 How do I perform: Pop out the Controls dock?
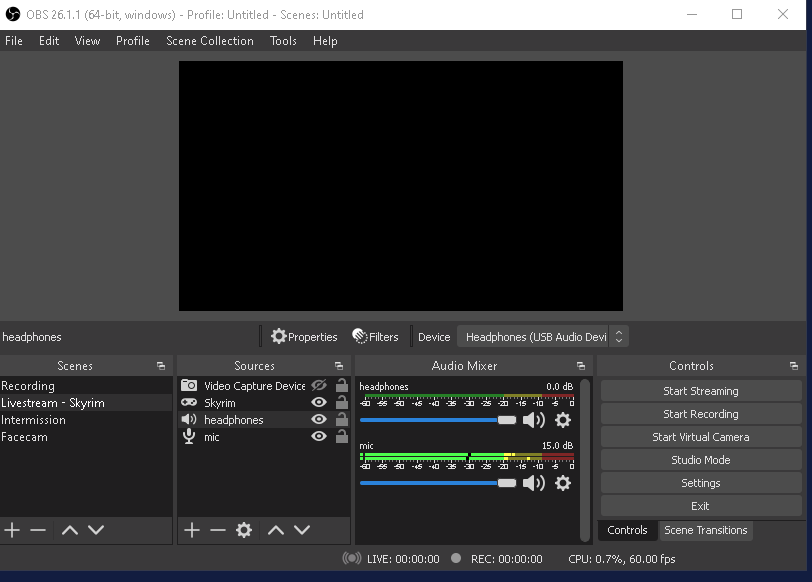(x=794, y=366)
